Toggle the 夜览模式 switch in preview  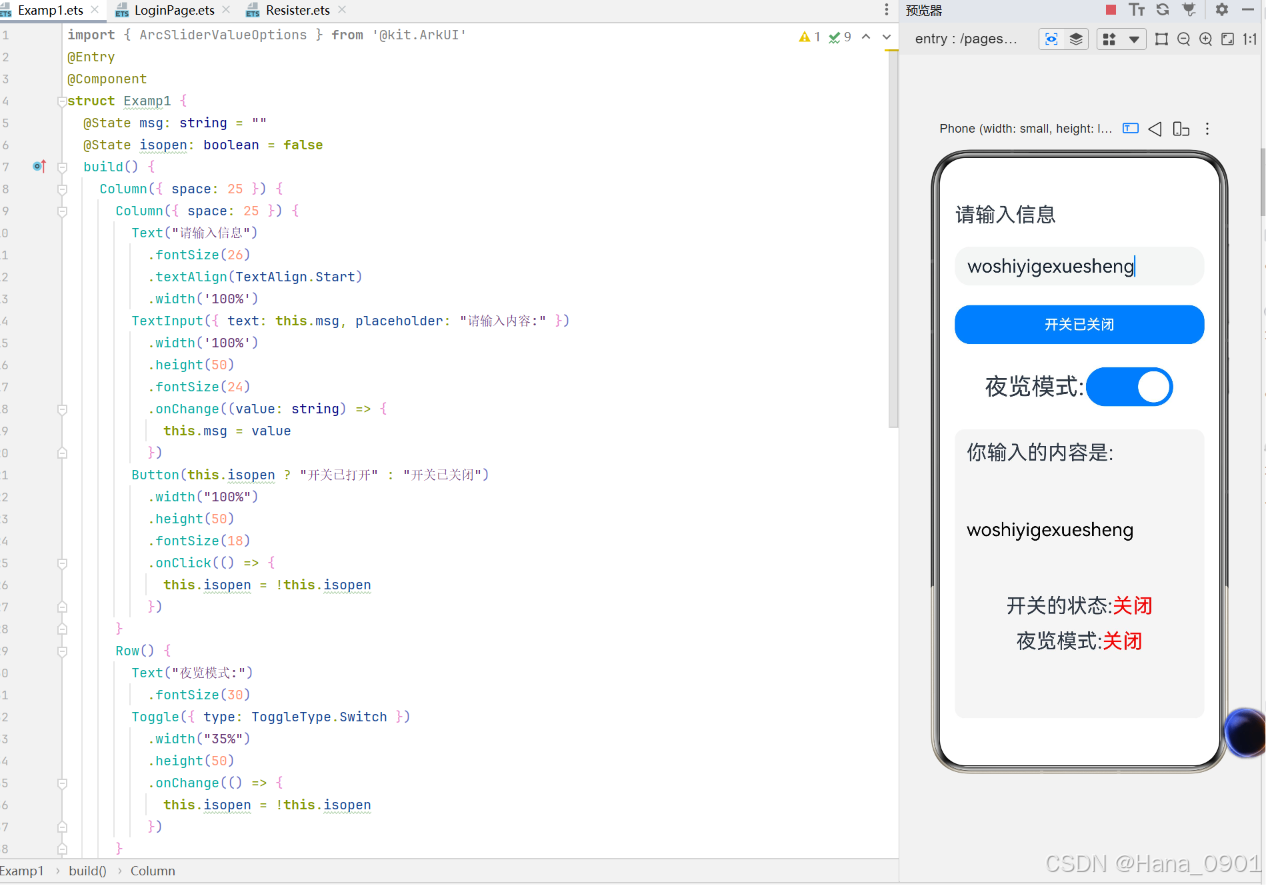point(1129,387)
